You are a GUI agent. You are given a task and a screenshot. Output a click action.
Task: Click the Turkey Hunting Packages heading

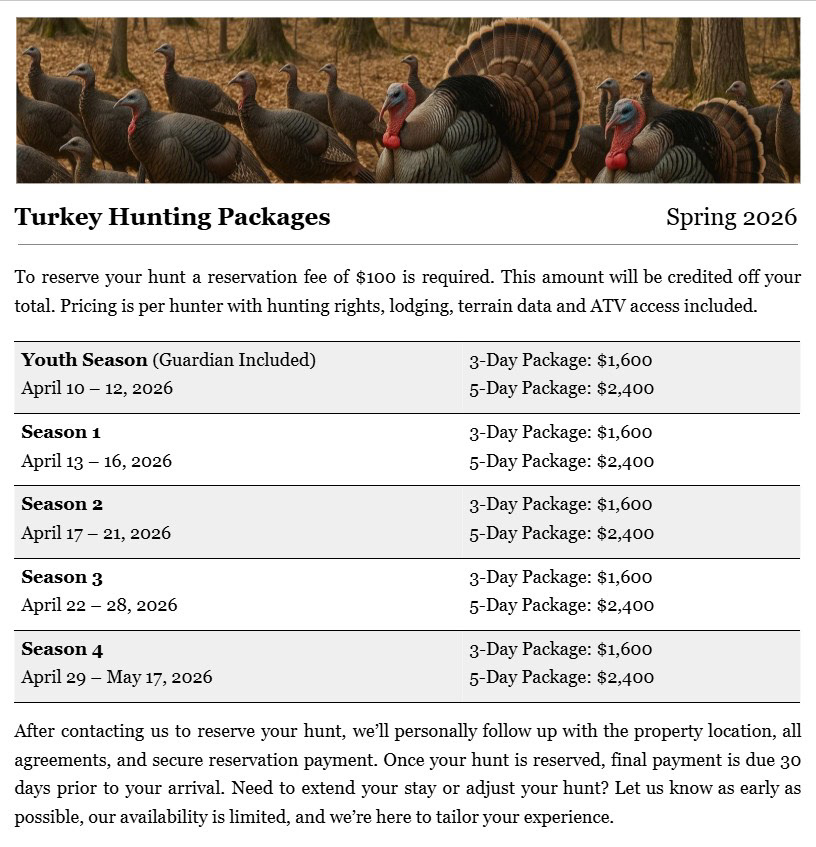172,217
